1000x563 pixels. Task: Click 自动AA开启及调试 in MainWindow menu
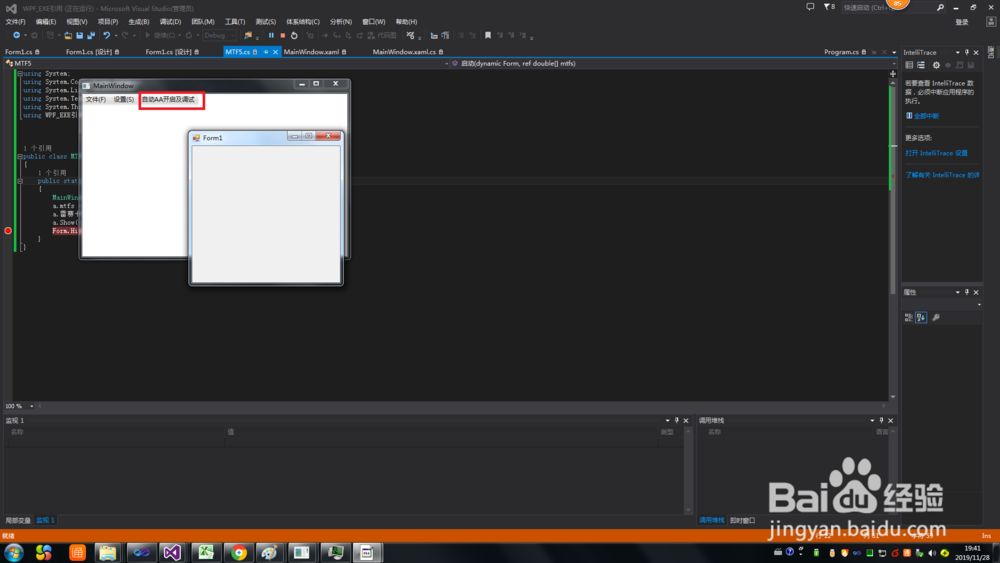pyautogui.click(x=168, y=99)
